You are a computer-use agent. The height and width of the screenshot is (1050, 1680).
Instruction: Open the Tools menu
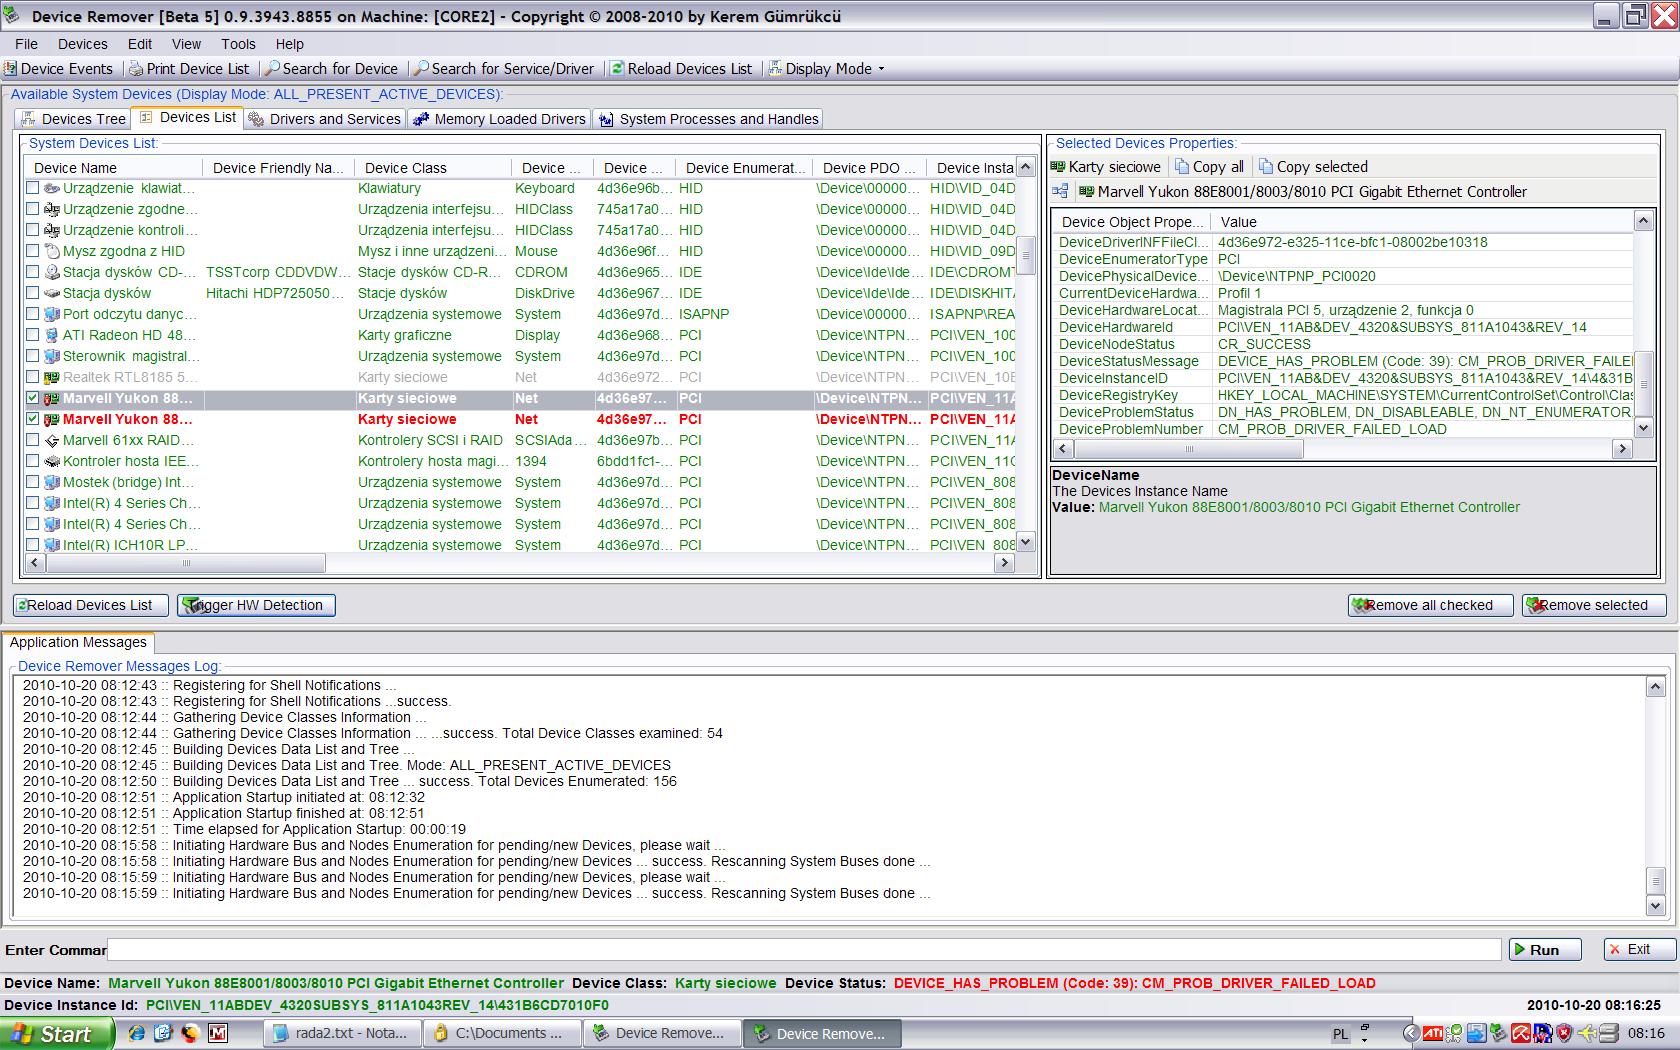click(238, 44)
